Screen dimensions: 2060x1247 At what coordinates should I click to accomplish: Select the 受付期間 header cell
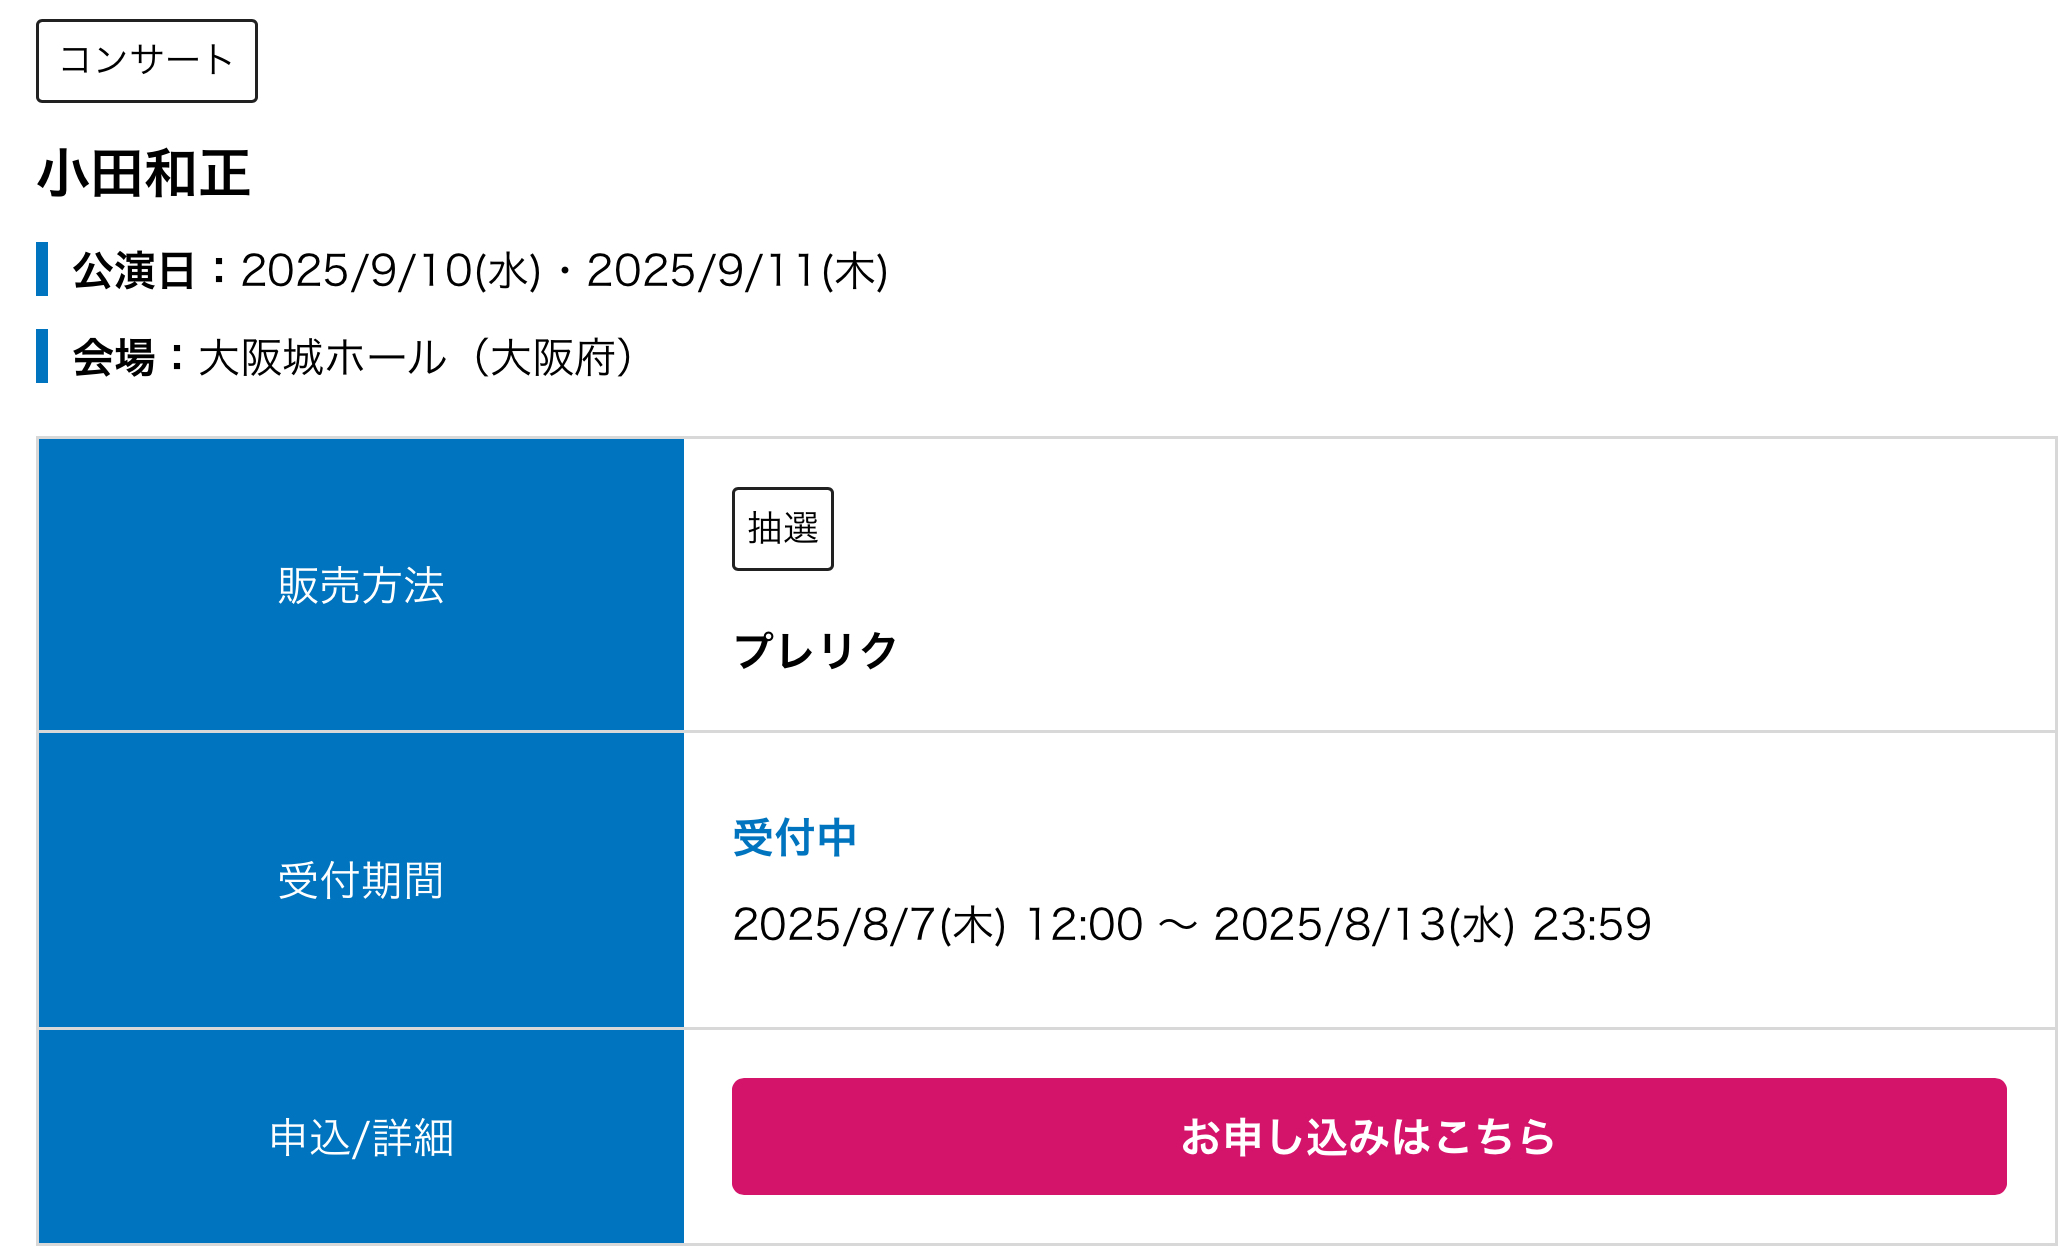click(x=361, y=881)
